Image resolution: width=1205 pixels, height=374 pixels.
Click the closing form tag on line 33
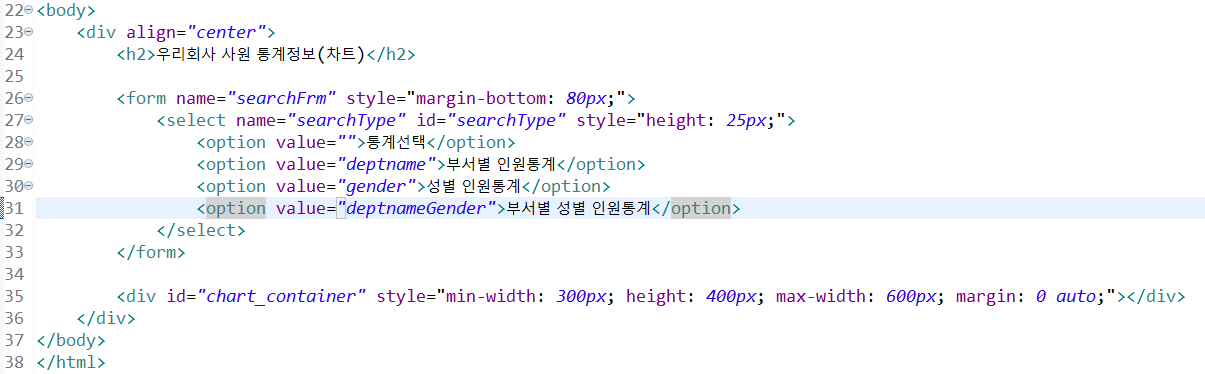click(x=150, y=252)
